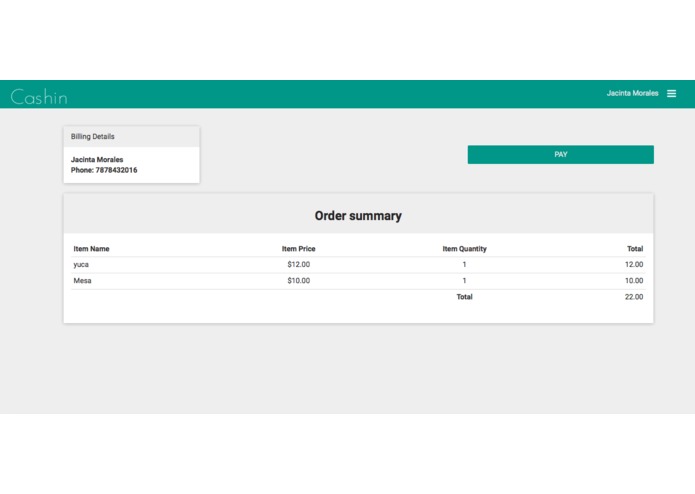The image size is (695, 494).
Task: Click the Item Quantity column header
Action: click(464, 249)
